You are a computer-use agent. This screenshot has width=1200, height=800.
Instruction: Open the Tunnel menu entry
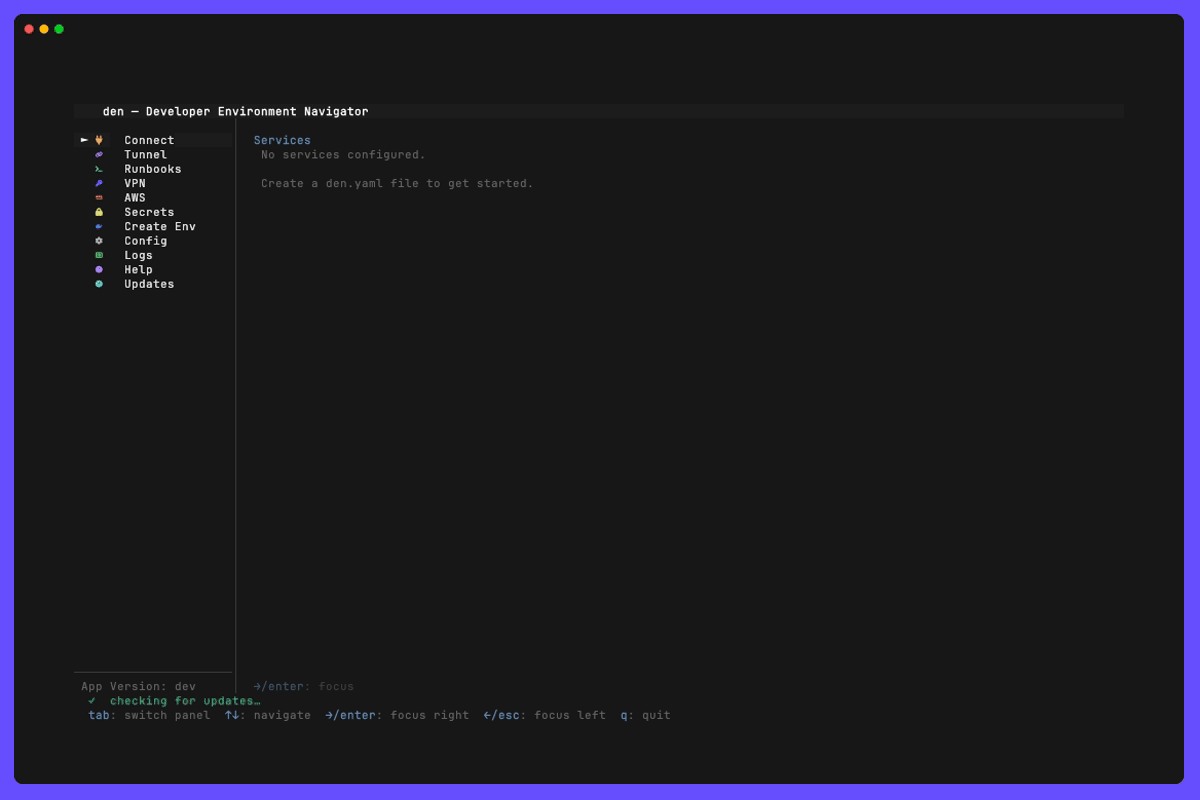[146, 155]
